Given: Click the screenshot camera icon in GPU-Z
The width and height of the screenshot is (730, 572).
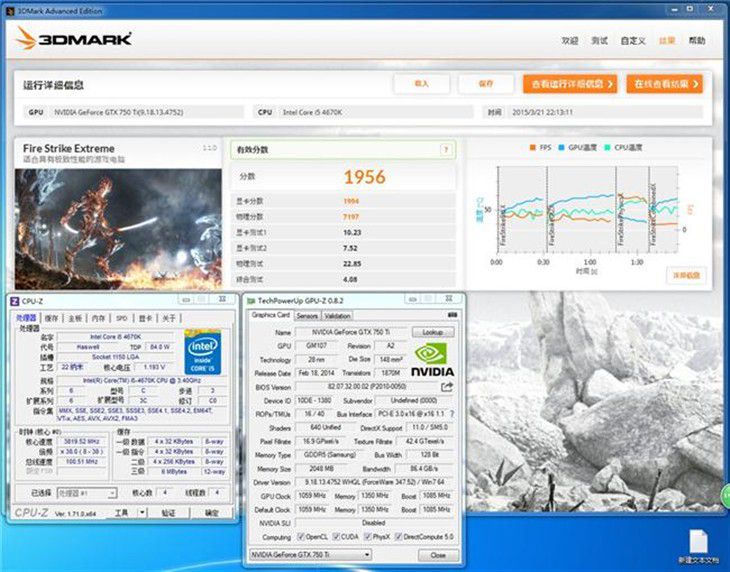Looking at the screenshot, I should pos(452,315).
